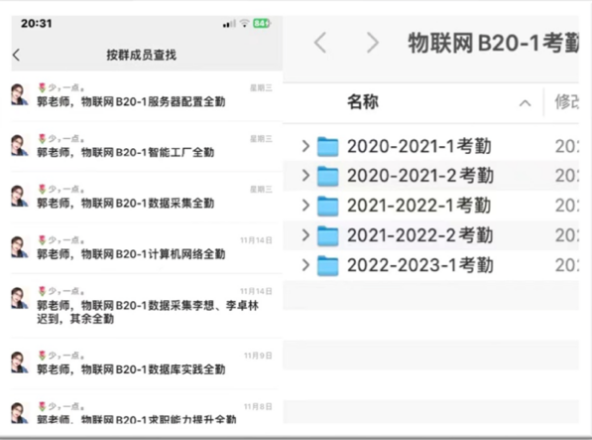Select the 2021-2022-1考勤 folder icon

[327, 206]
